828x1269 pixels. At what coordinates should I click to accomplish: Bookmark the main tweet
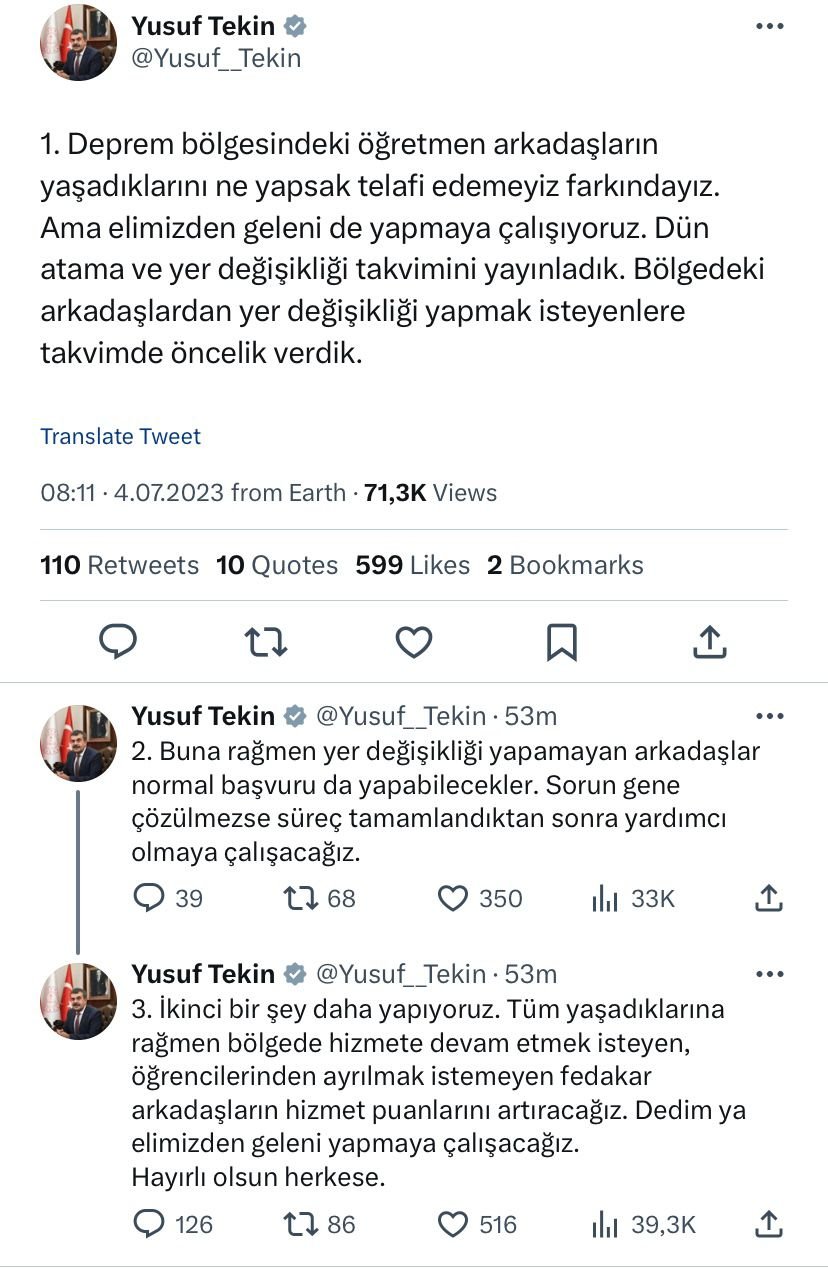click(x=561, y=642)
